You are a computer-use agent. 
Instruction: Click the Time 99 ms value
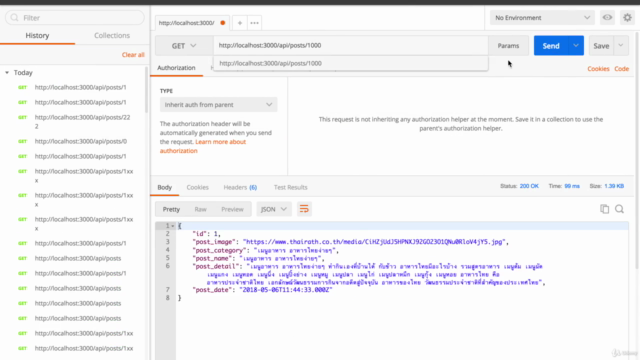pyautogui.click(x=572, y=186)
